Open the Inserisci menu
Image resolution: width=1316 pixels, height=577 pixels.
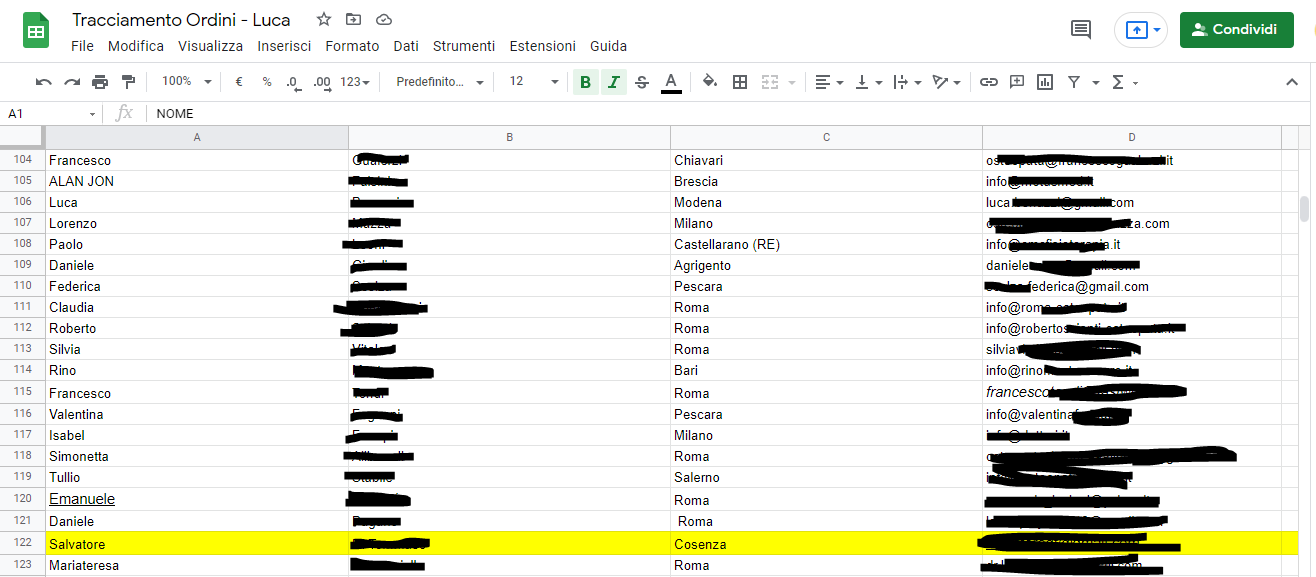tap(284, 46)
